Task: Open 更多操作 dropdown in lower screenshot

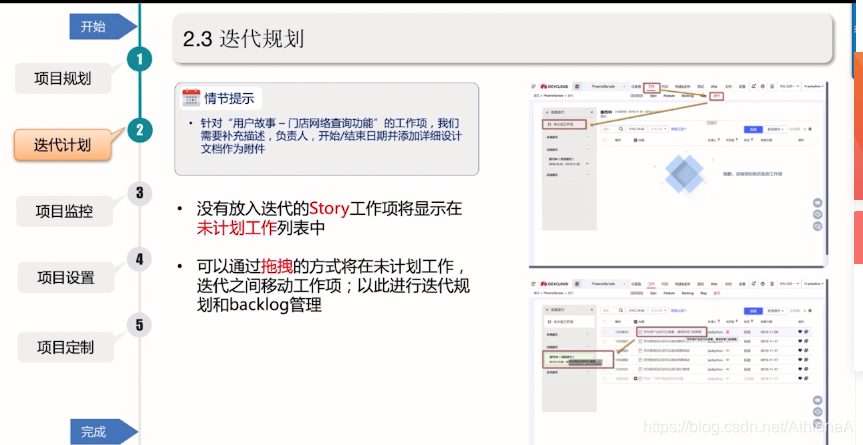Action: point(775,311)
